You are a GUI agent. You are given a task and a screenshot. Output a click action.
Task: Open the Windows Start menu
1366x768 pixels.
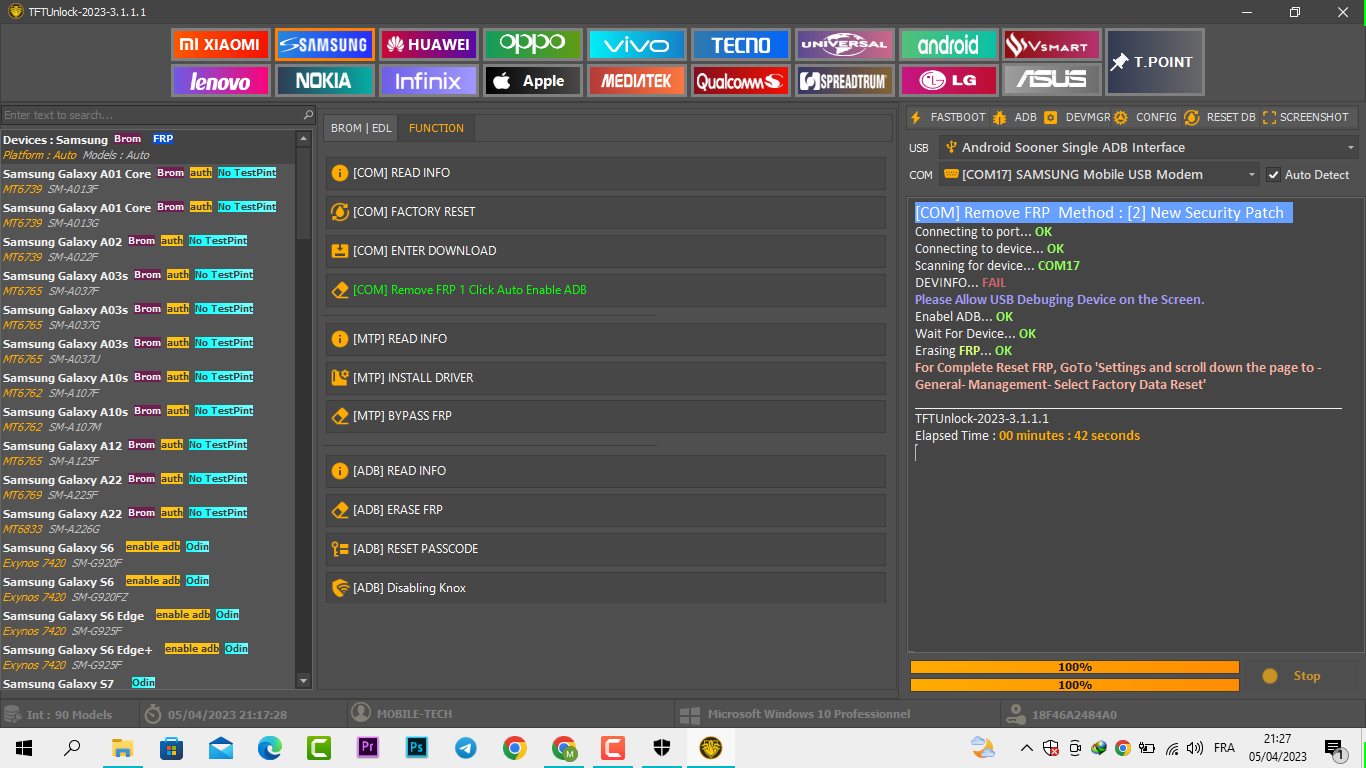pyautogui.click(x=24, y=748)
